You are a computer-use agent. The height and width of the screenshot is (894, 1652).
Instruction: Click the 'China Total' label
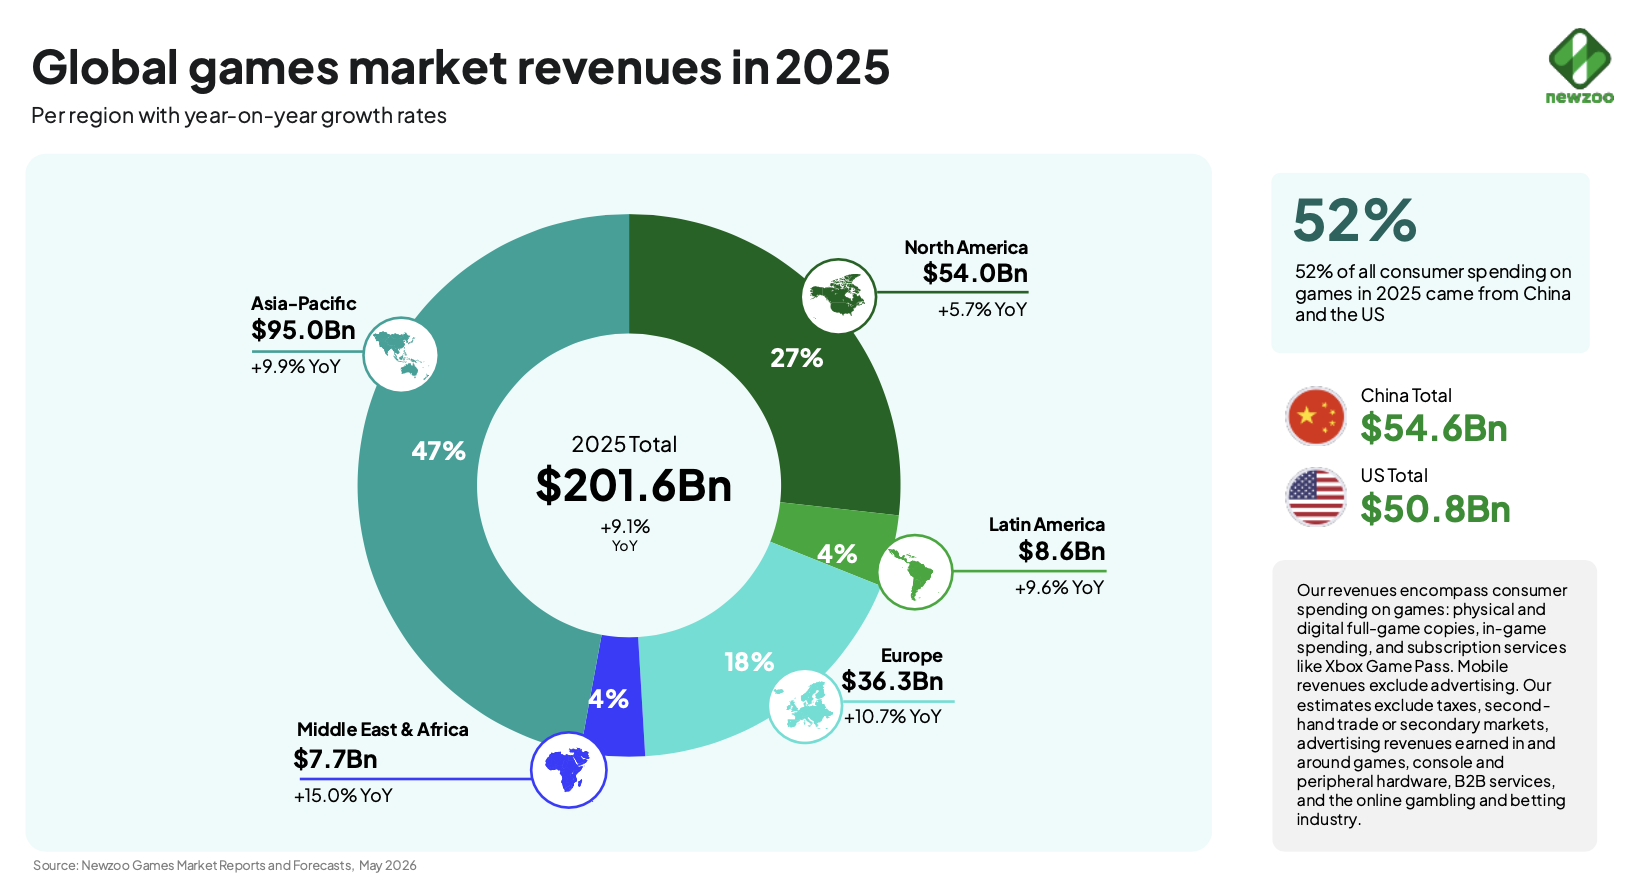tap(1406, 395)
